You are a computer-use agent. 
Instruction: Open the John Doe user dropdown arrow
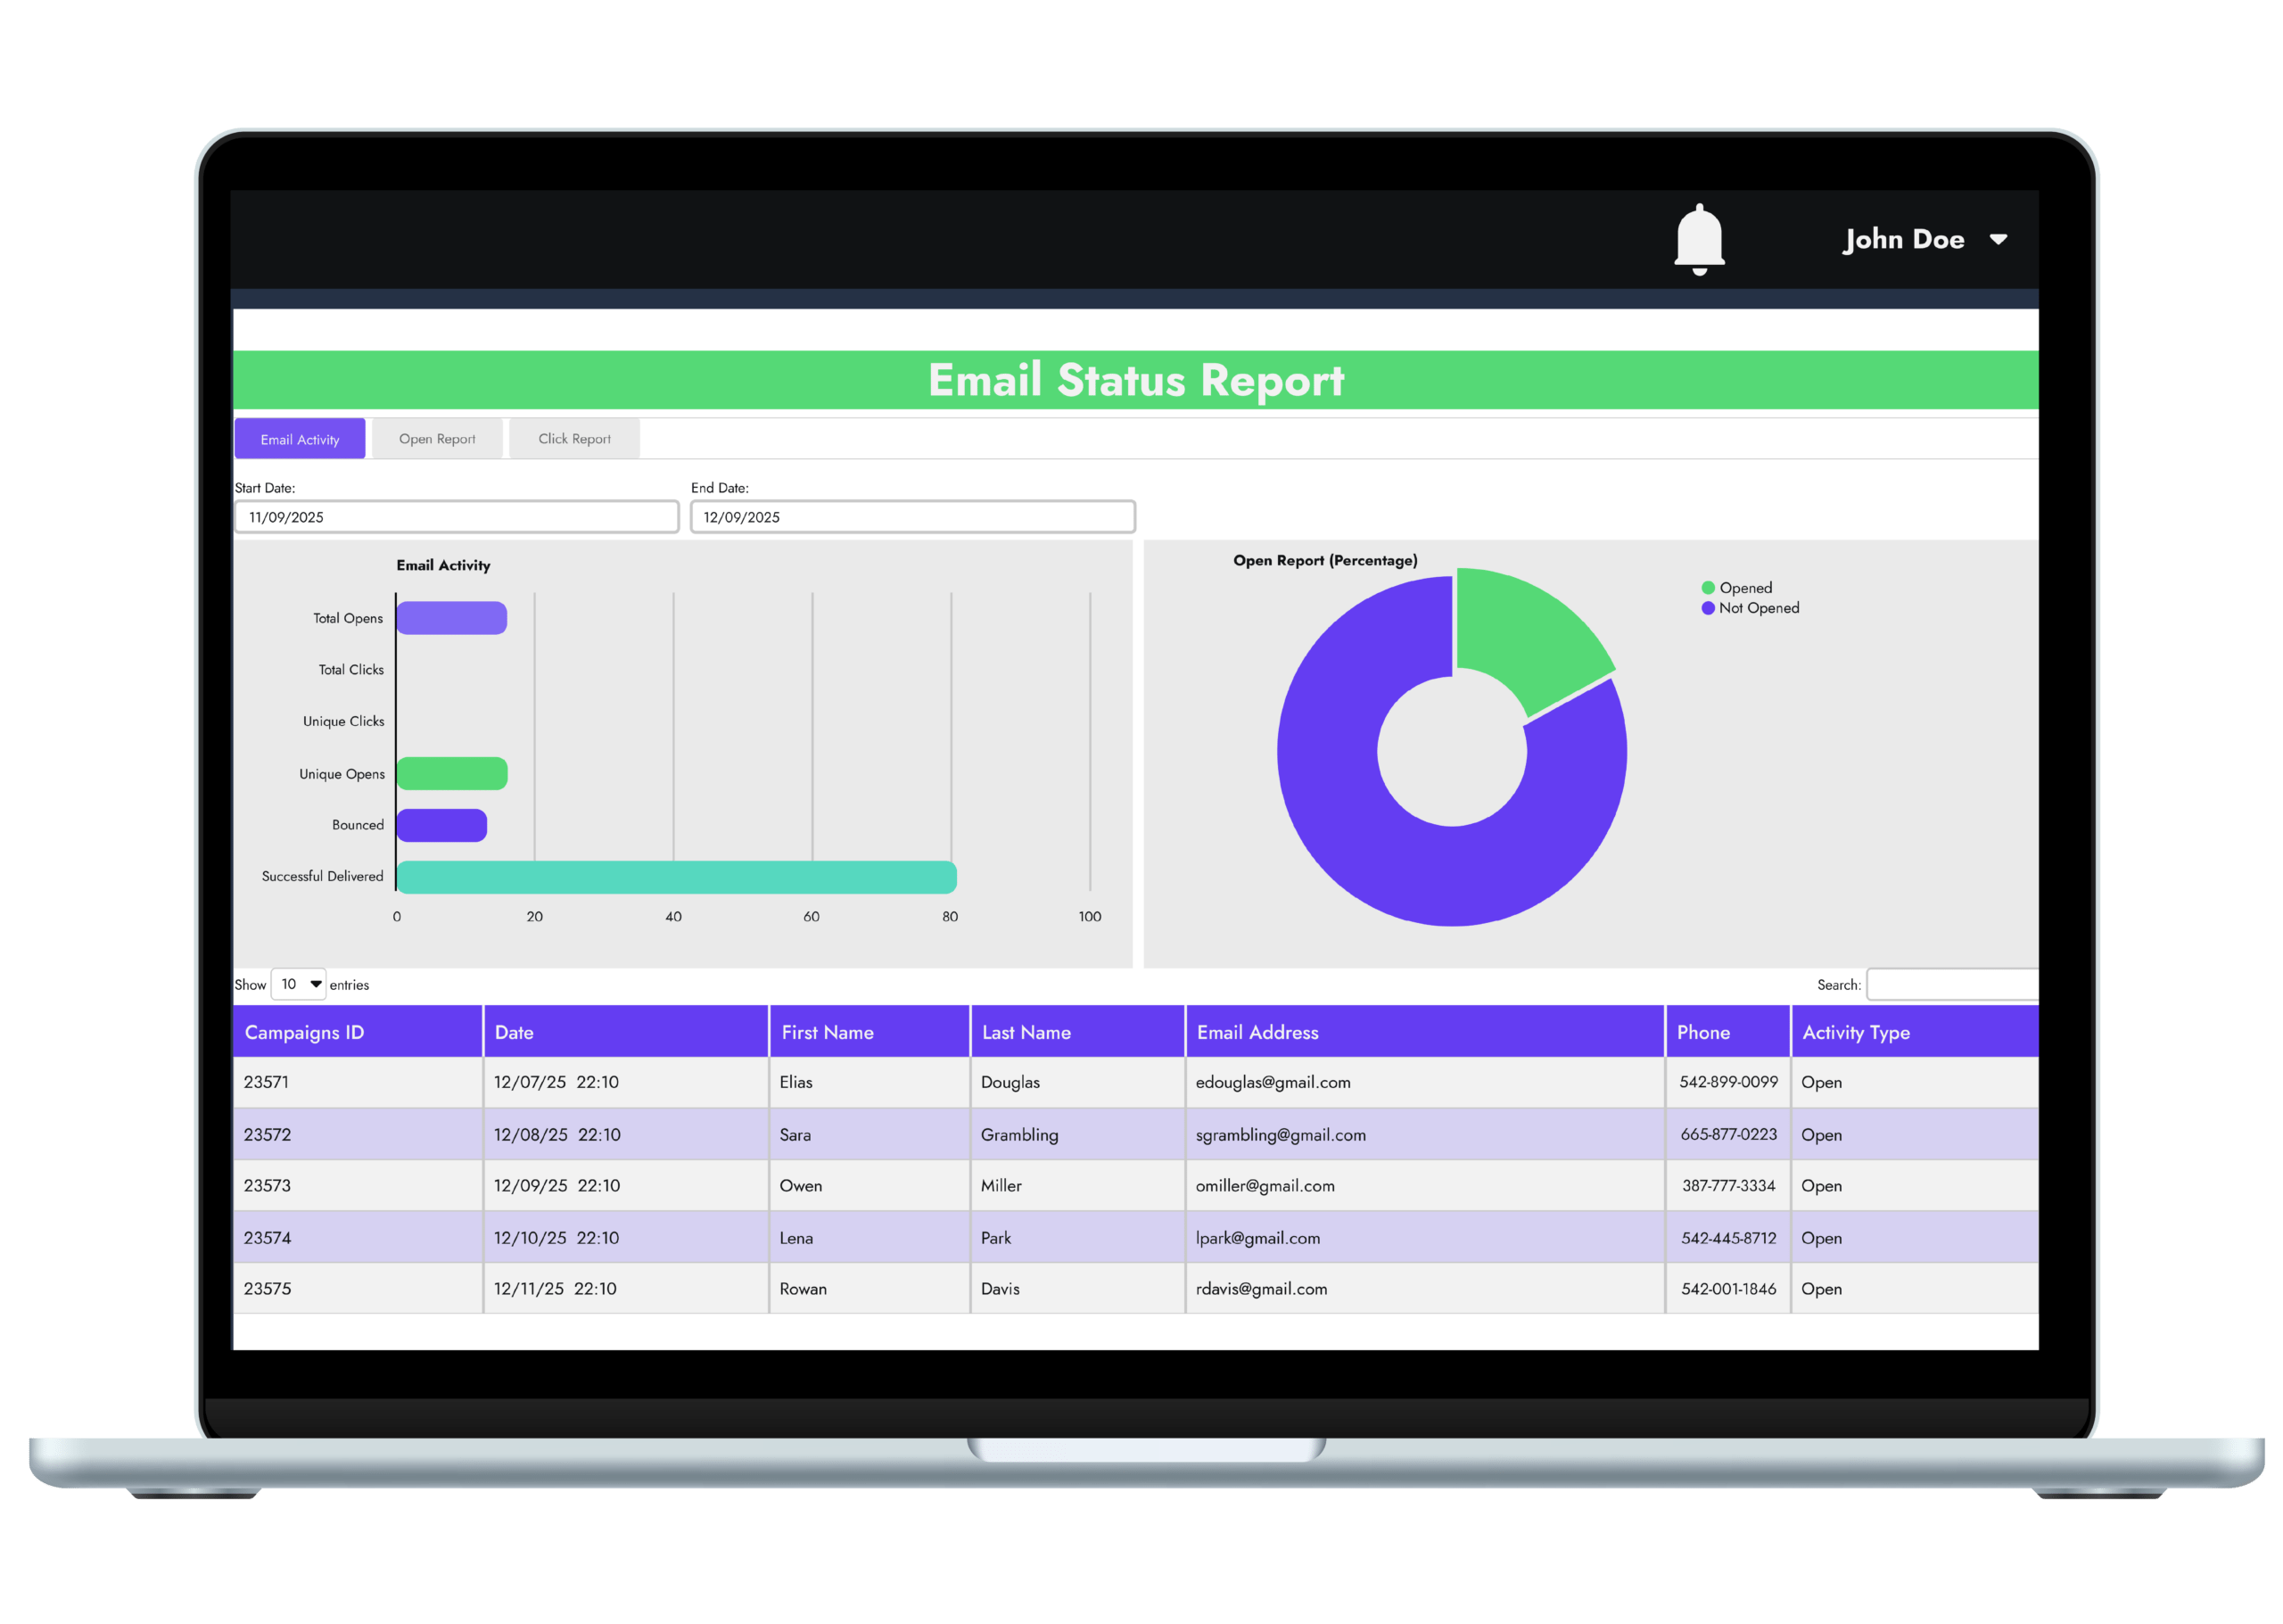point(1998,239)
